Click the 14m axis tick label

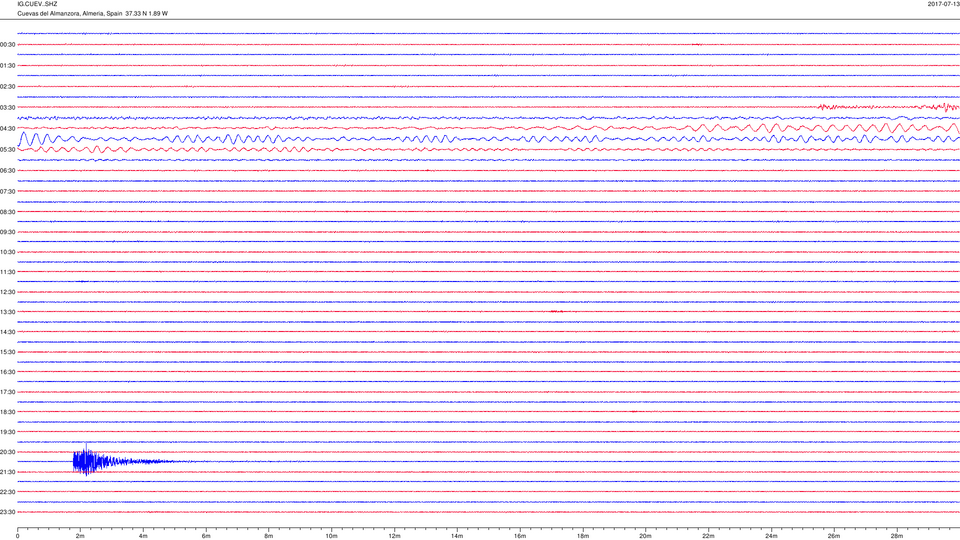coord(457,536)
